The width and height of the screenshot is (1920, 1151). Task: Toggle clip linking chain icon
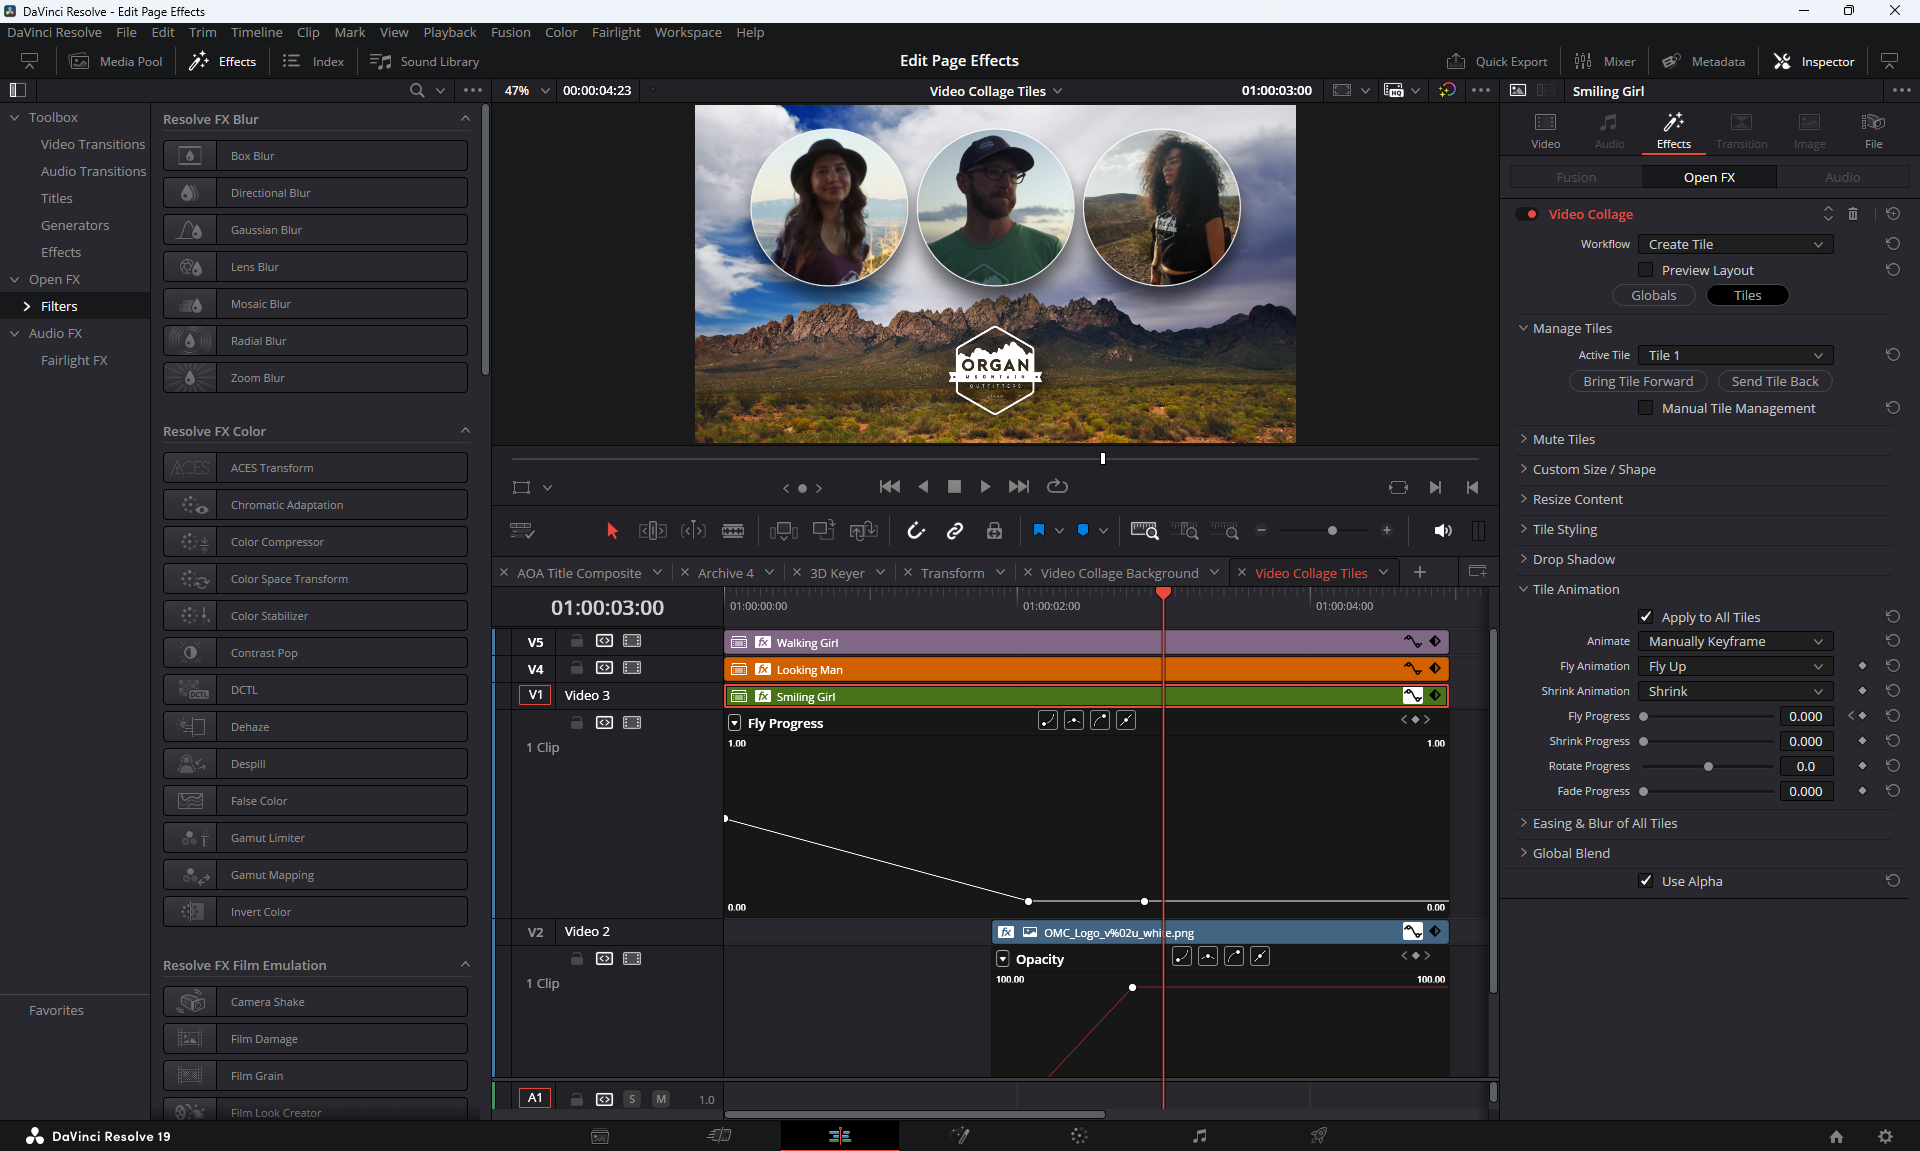click(x=954, y=531)
